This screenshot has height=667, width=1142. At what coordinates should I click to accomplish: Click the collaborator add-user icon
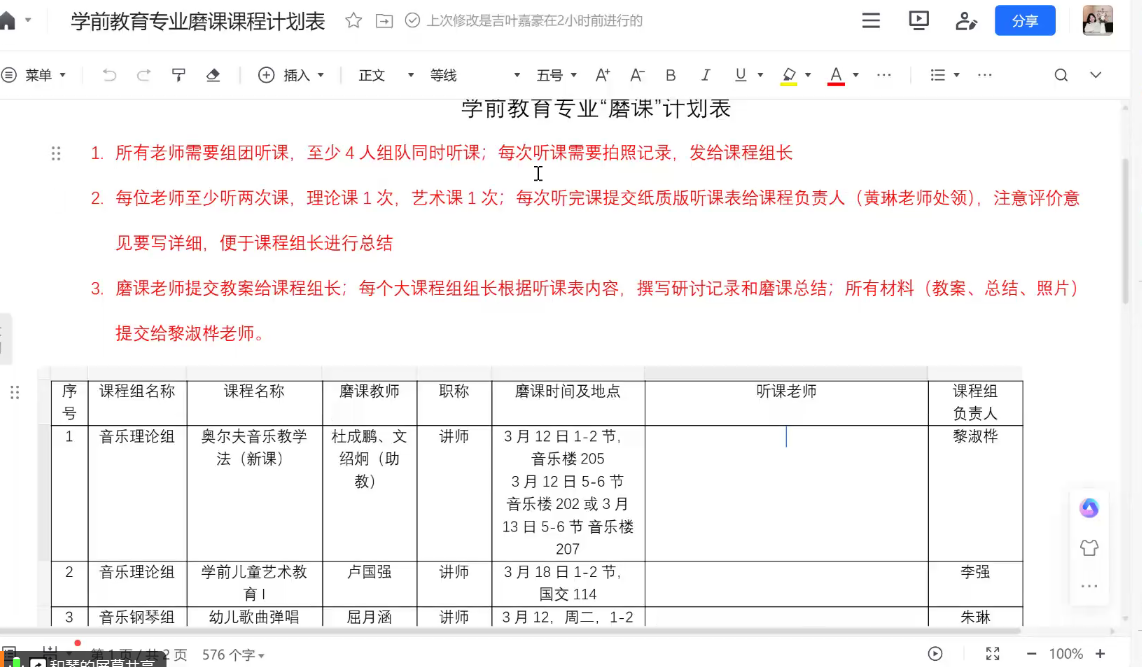point(966,20)
